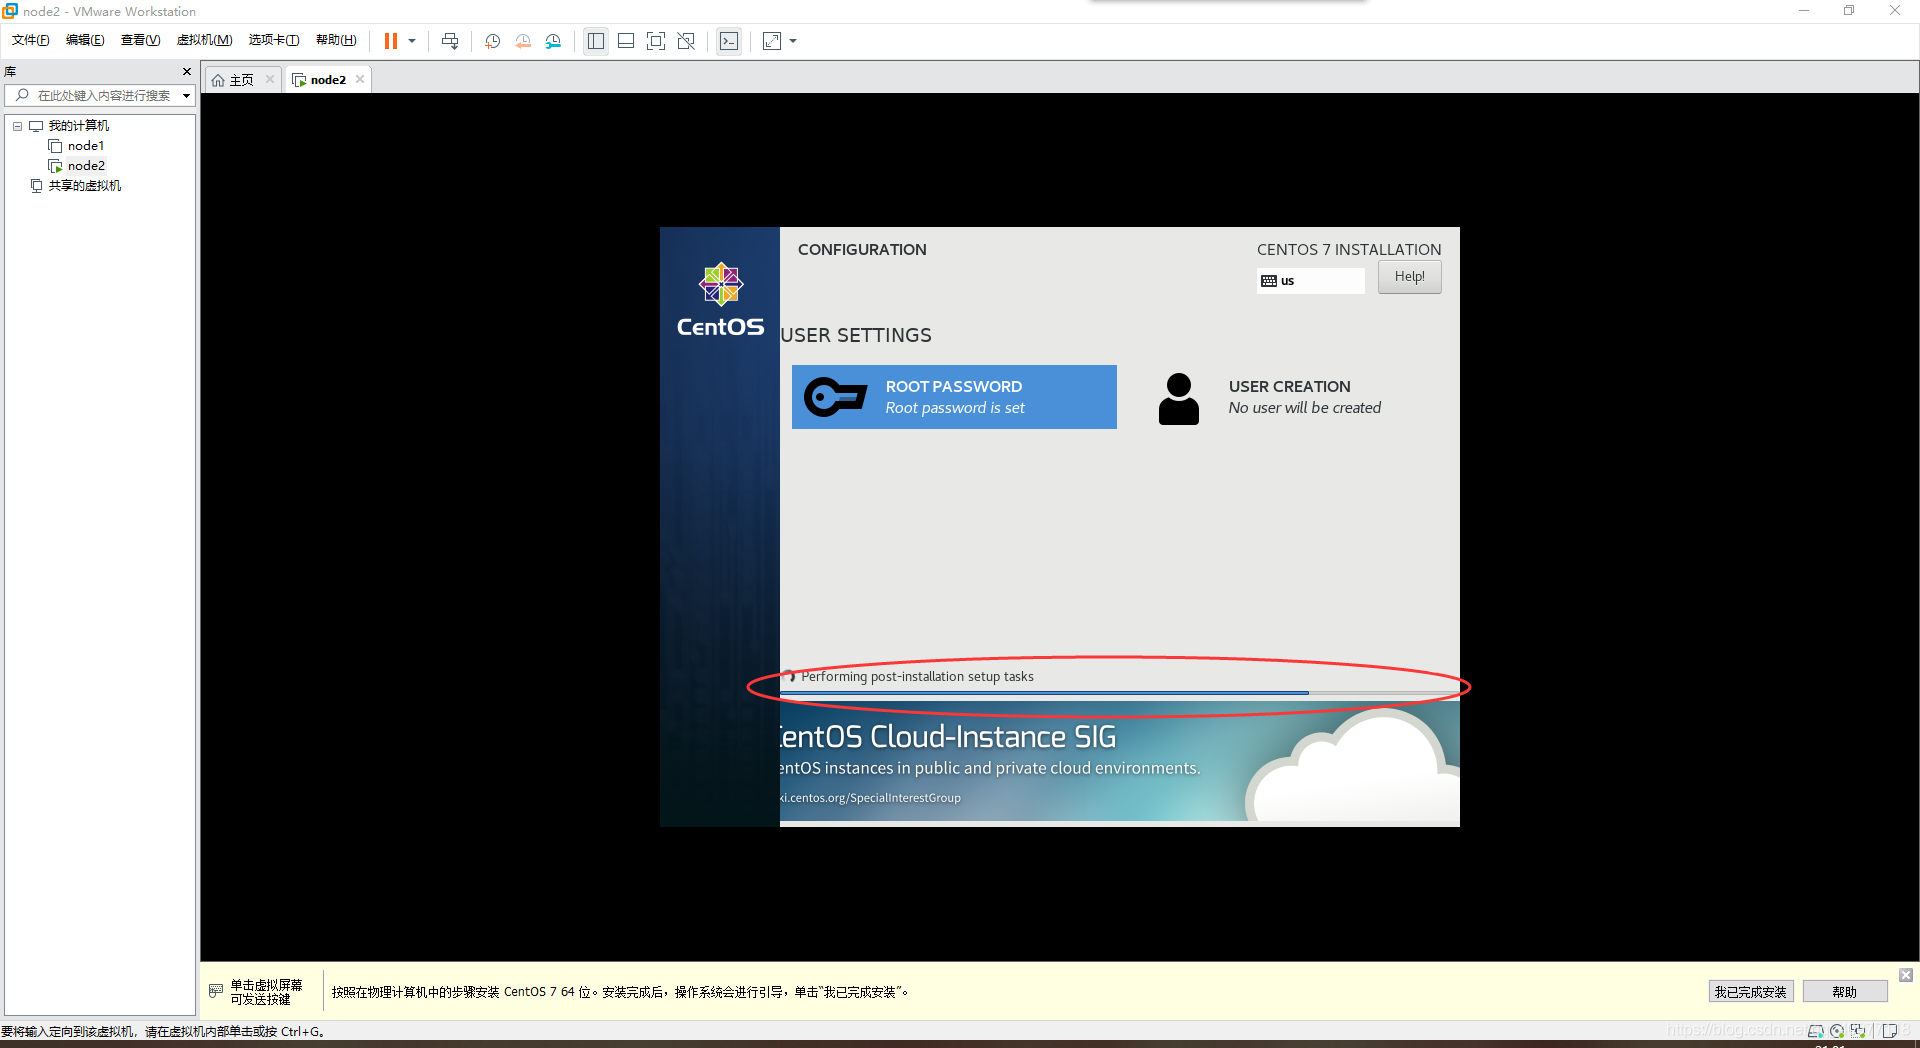The width and height of the screenshot is (1920, 1048).
Task: Switch to Unity mode
Action: (686, 41)
